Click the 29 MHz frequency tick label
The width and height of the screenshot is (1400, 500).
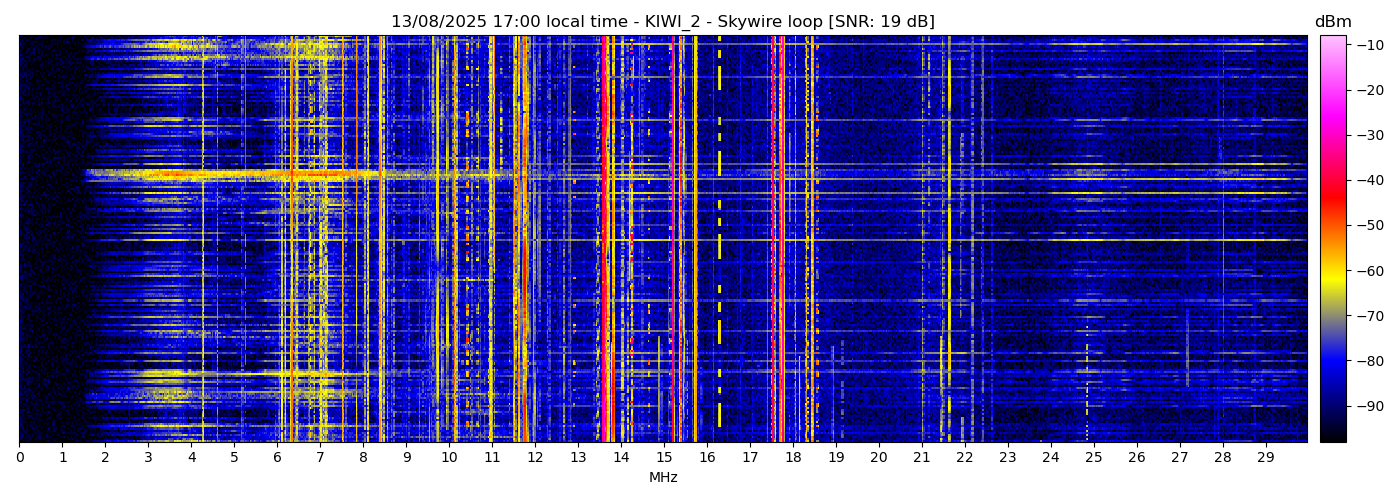point(1265,458)
